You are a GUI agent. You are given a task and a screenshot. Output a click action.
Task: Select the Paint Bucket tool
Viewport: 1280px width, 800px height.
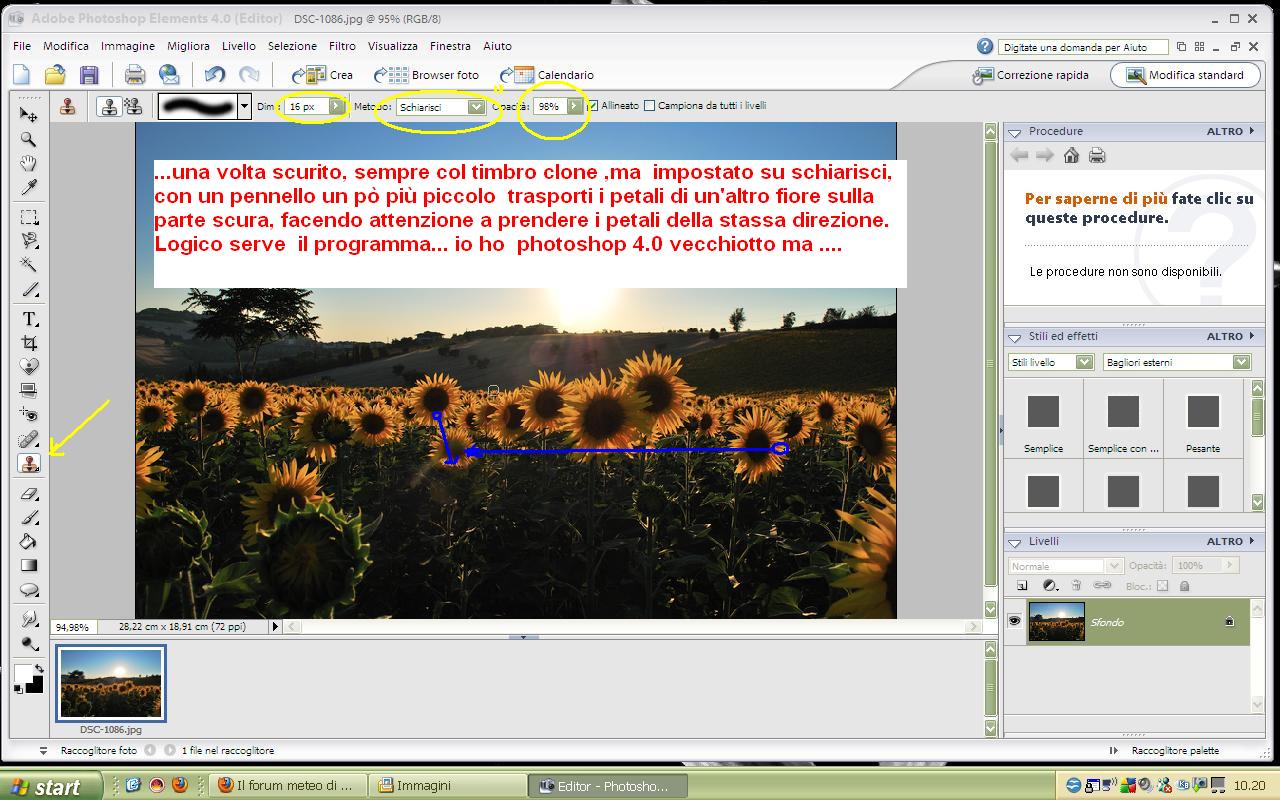coord(30,542)
